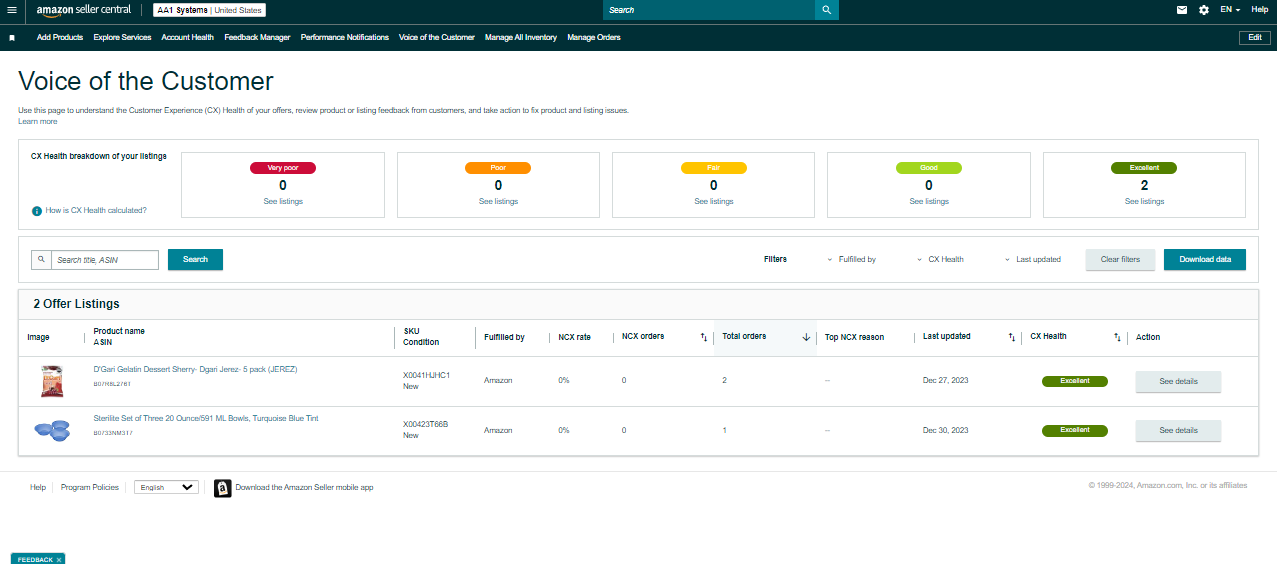Sort by Total orders down arrow
The height and width of the screenshot is (564, 1277).
click(x=806, y=337)
